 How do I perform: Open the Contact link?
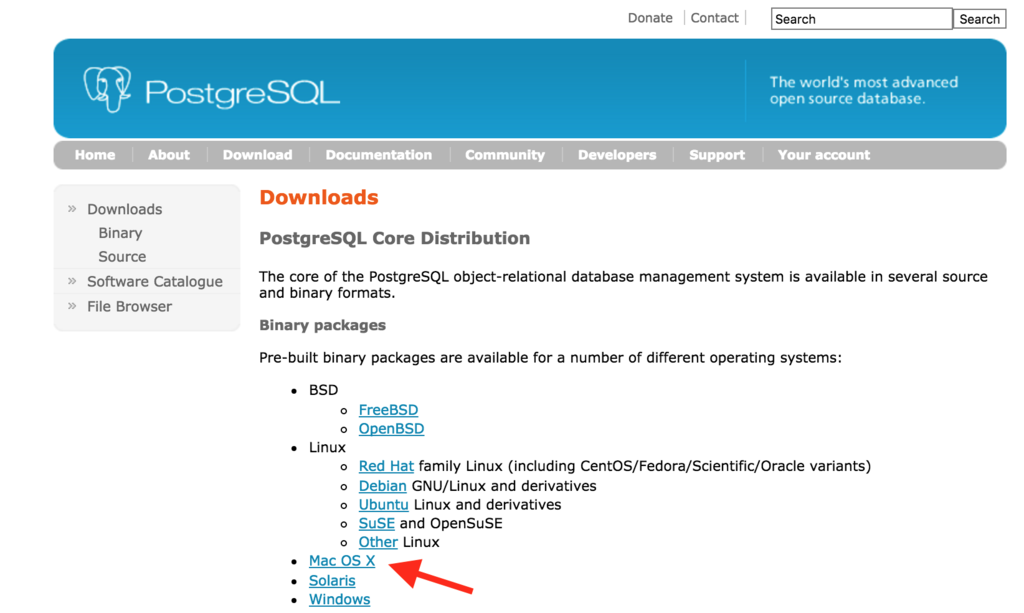pyautogui.click(x=714, y=18)
